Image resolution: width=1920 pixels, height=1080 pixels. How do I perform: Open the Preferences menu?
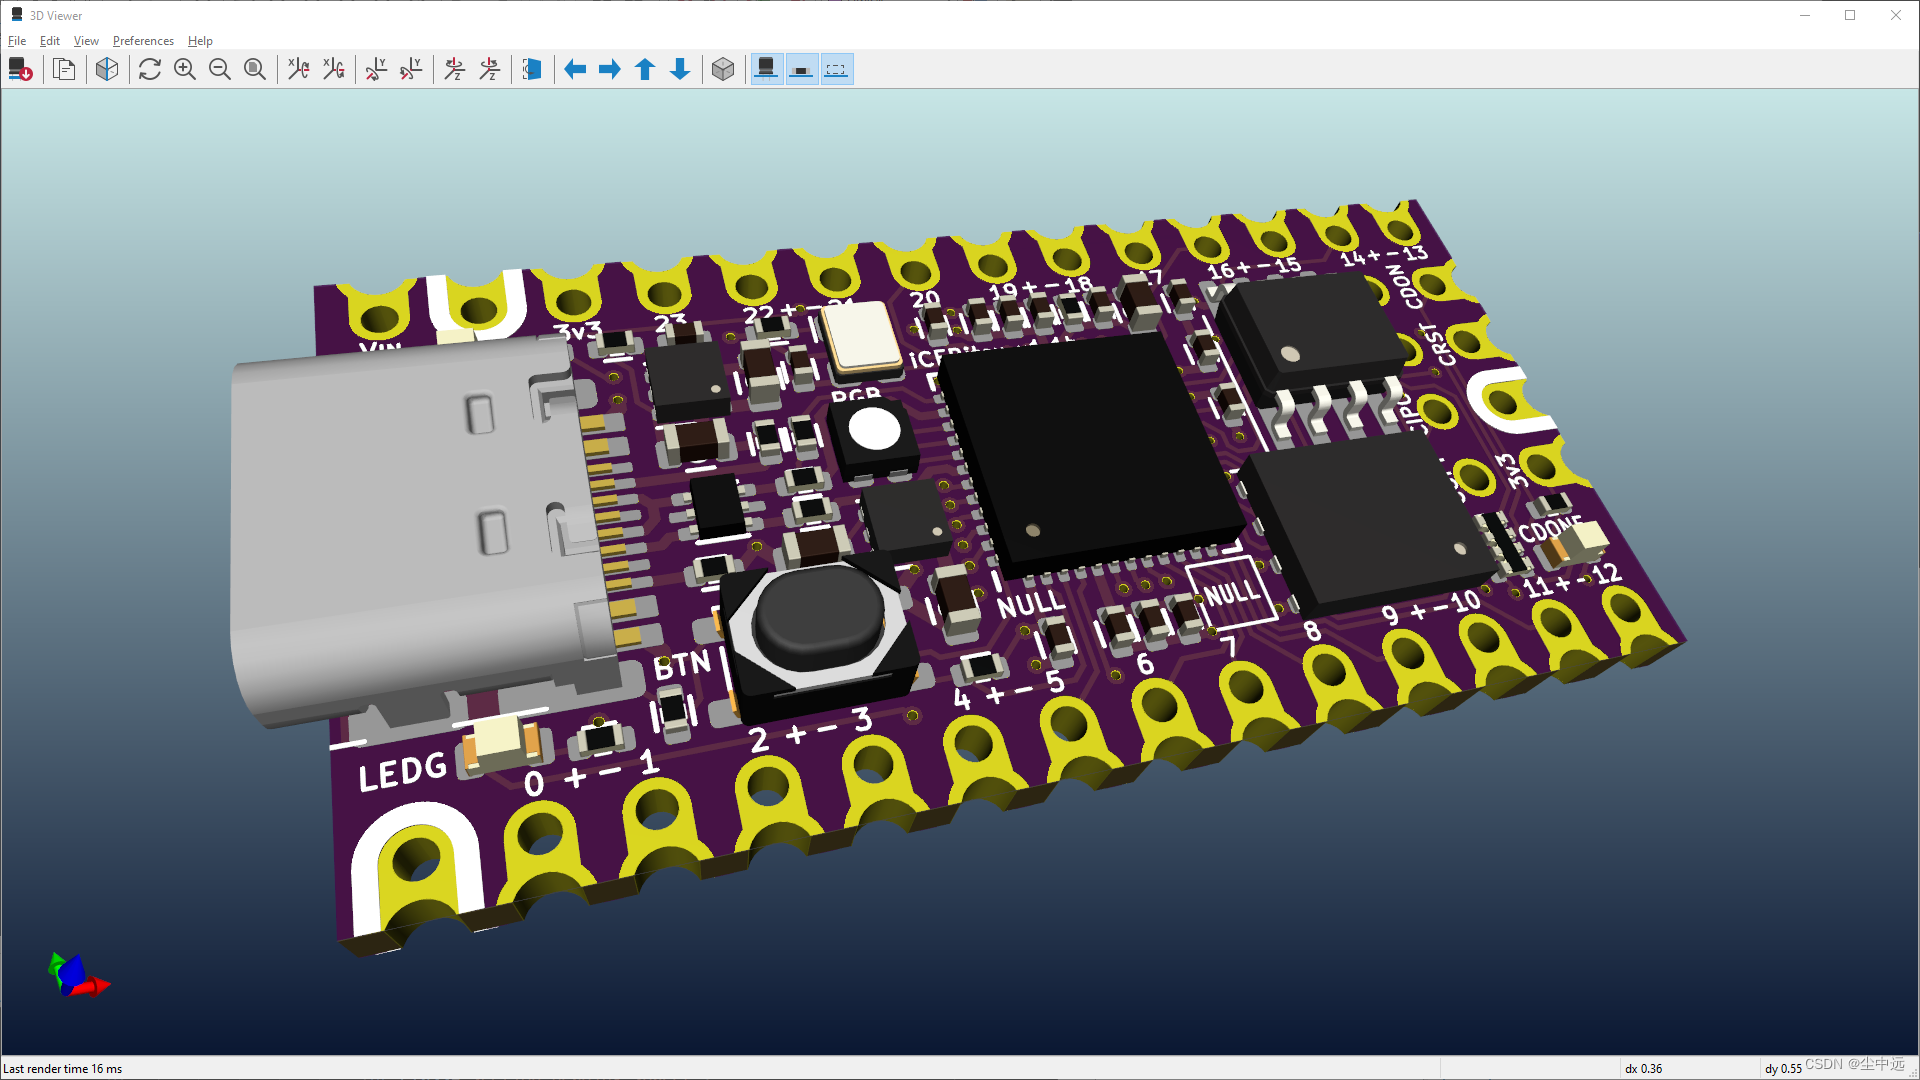(x=141, y=40)
